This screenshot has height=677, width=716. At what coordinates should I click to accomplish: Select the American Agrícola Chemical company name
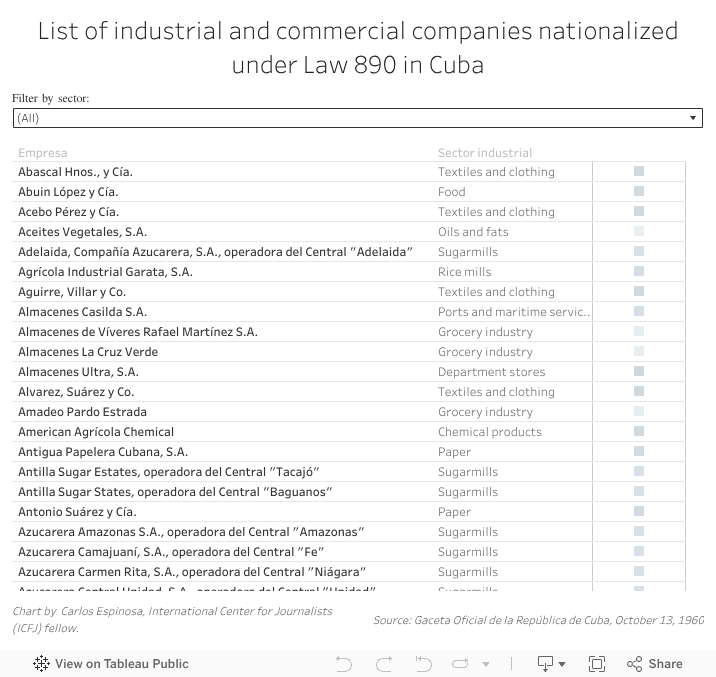click(x=96, y=432)
